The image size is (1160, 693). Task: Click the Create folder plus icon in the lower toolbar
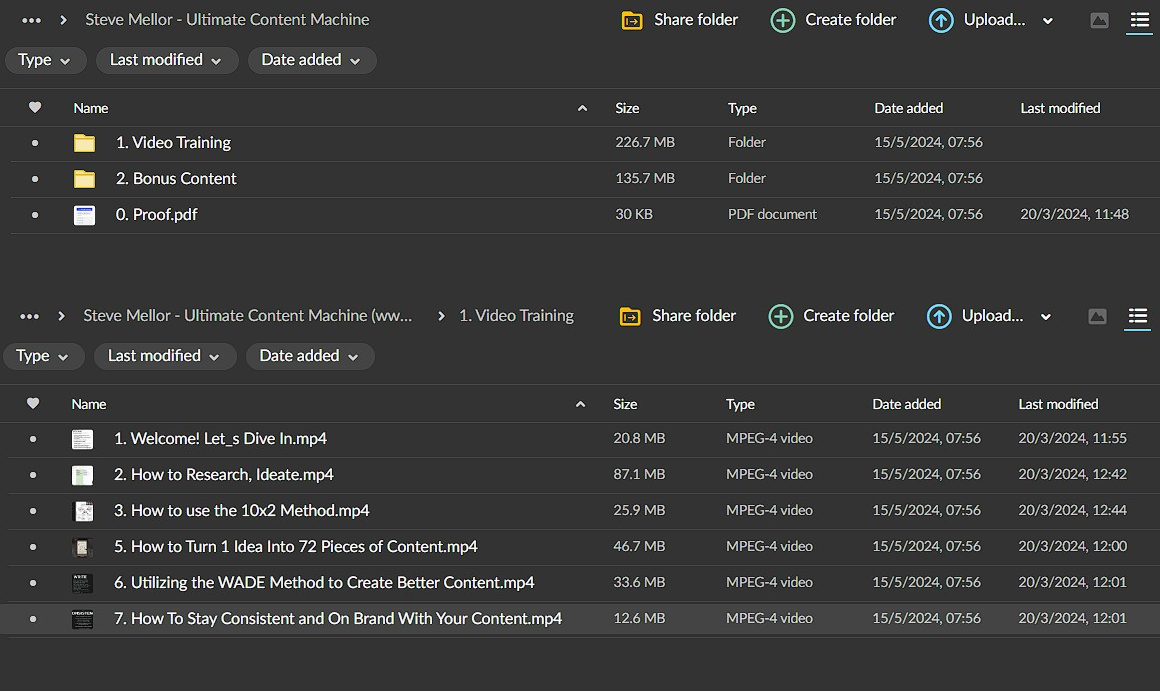pyautogui.click(x=780, y=317)
